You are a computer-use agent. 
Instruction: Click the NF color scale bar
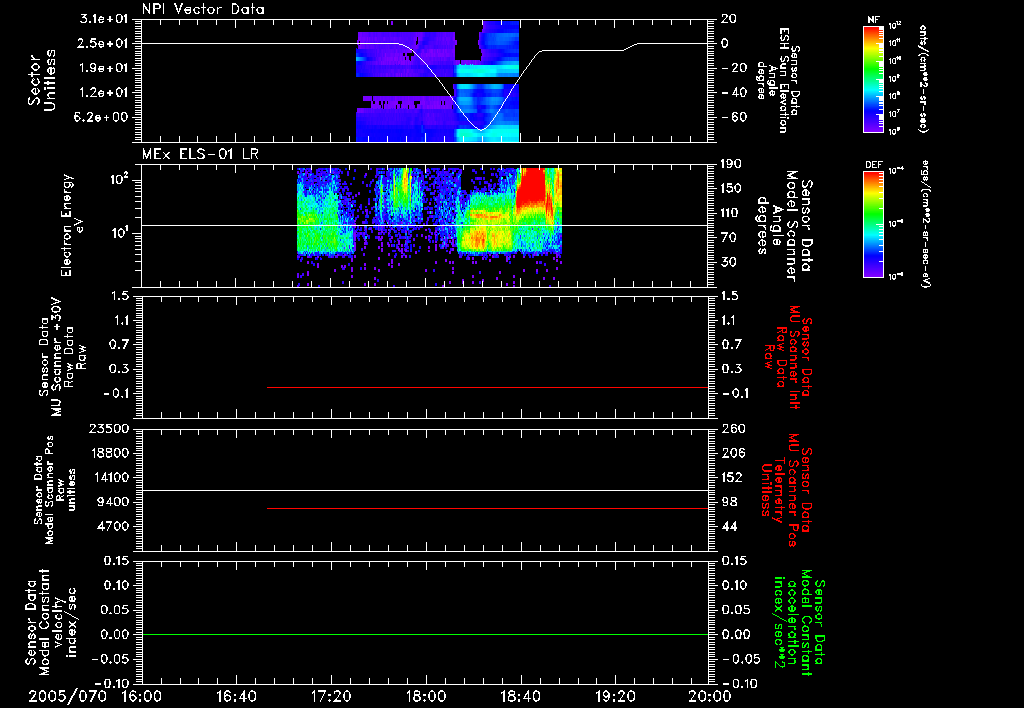(x=873, y=78)
